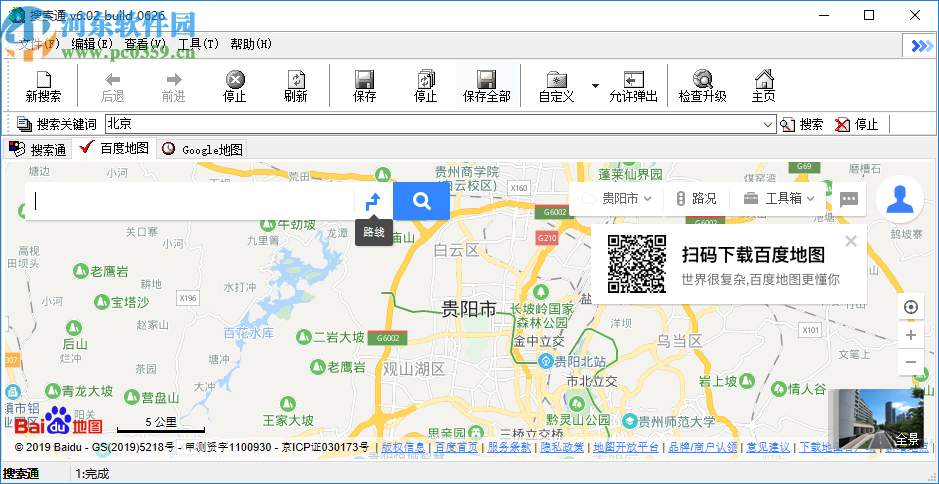Click the 搜索 search button
The image size is (939, 484).
[x=802, y=125]
